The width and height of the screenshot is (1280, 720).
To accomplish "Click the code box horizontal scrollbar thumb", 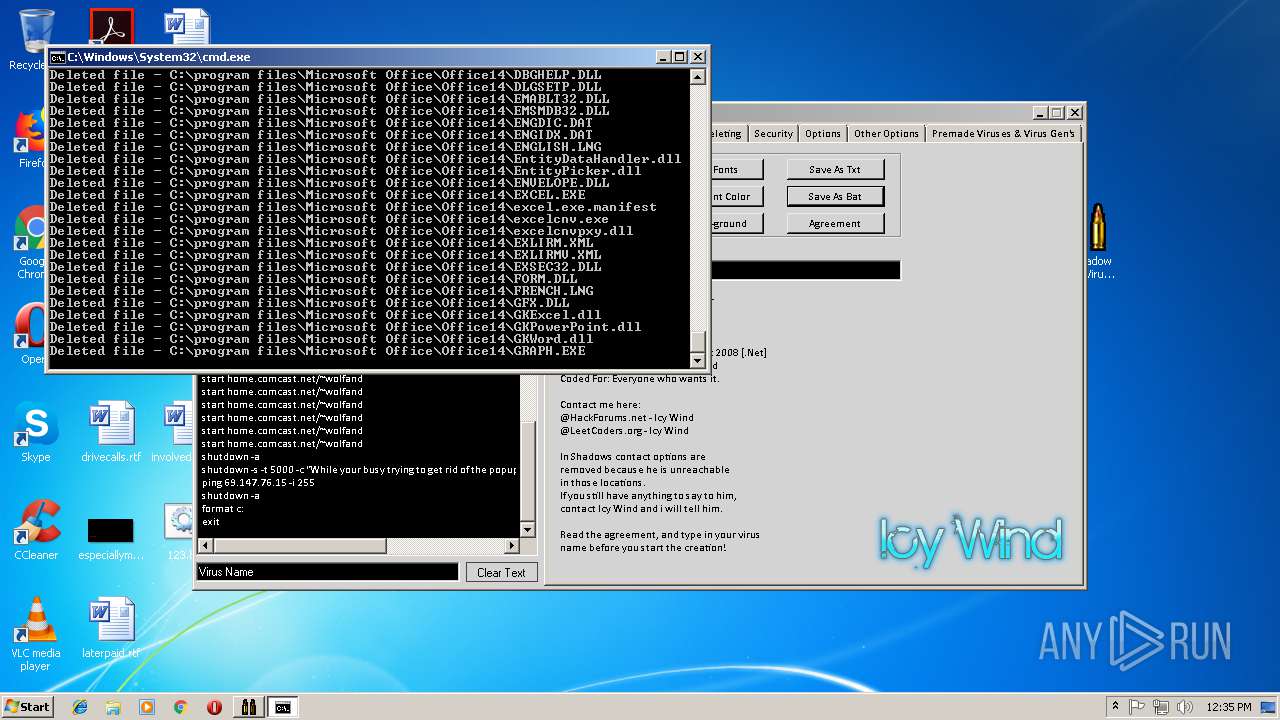I will pyautogui.click(x=299, y=546).
